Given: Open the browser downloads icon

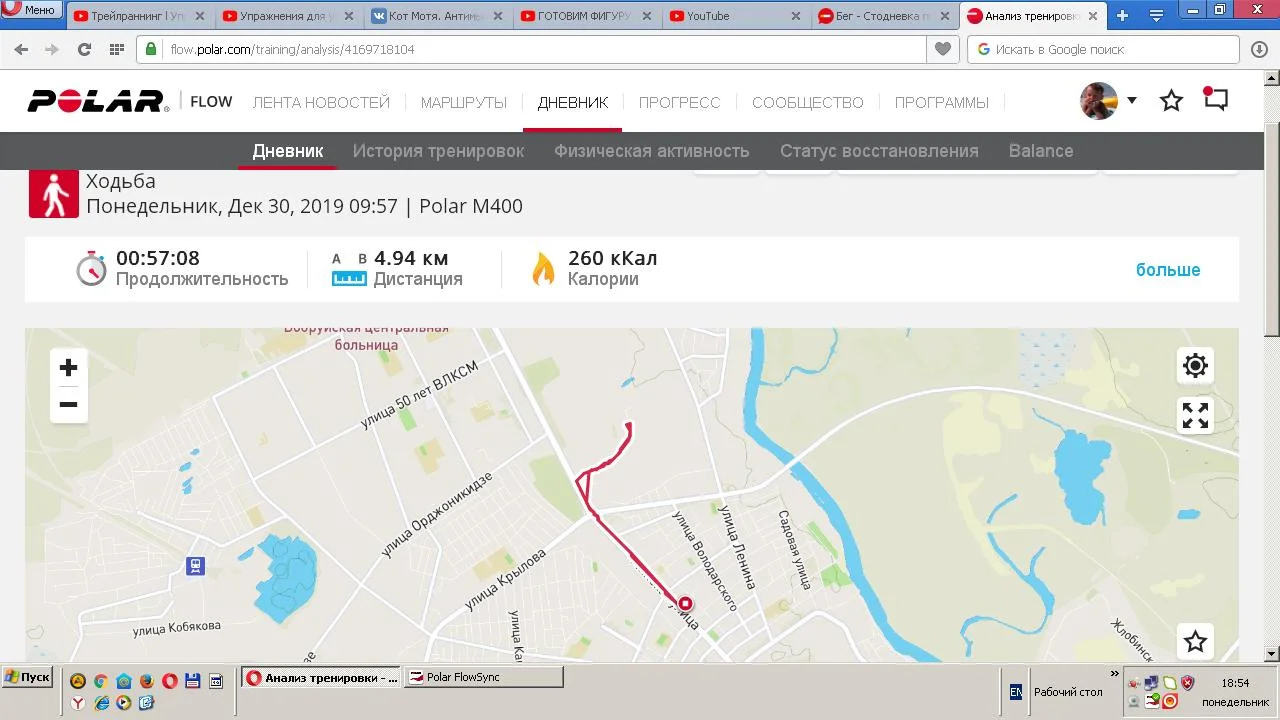Looking at the screenshot, I should point(1259,49).
